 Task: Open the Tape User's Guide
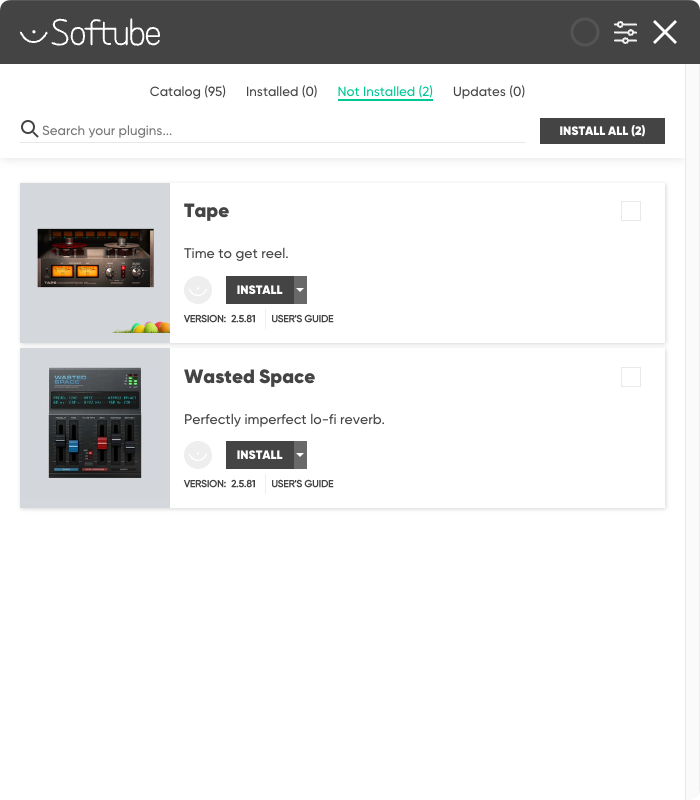click(302, 319)
